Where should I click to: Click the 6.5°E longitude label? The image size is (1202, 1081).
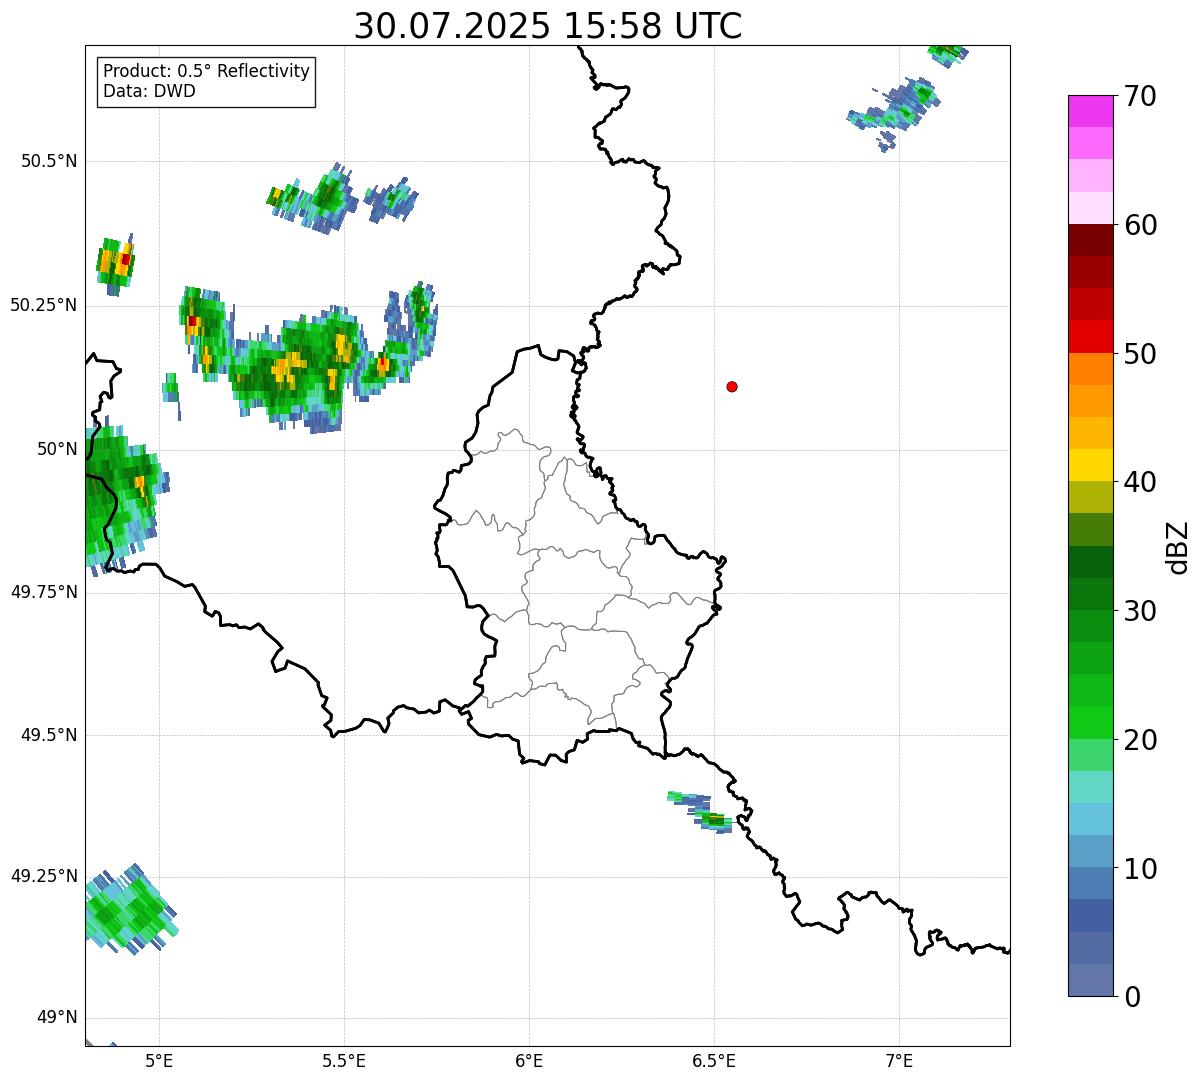pyautogui.click(x=714, y=1060)
